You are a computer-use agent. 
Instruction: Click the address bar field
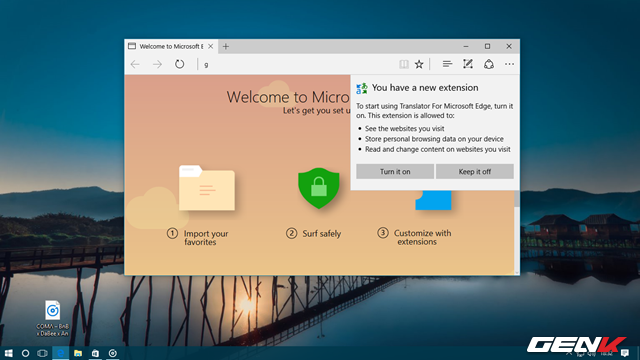click(x=298, y=64)
